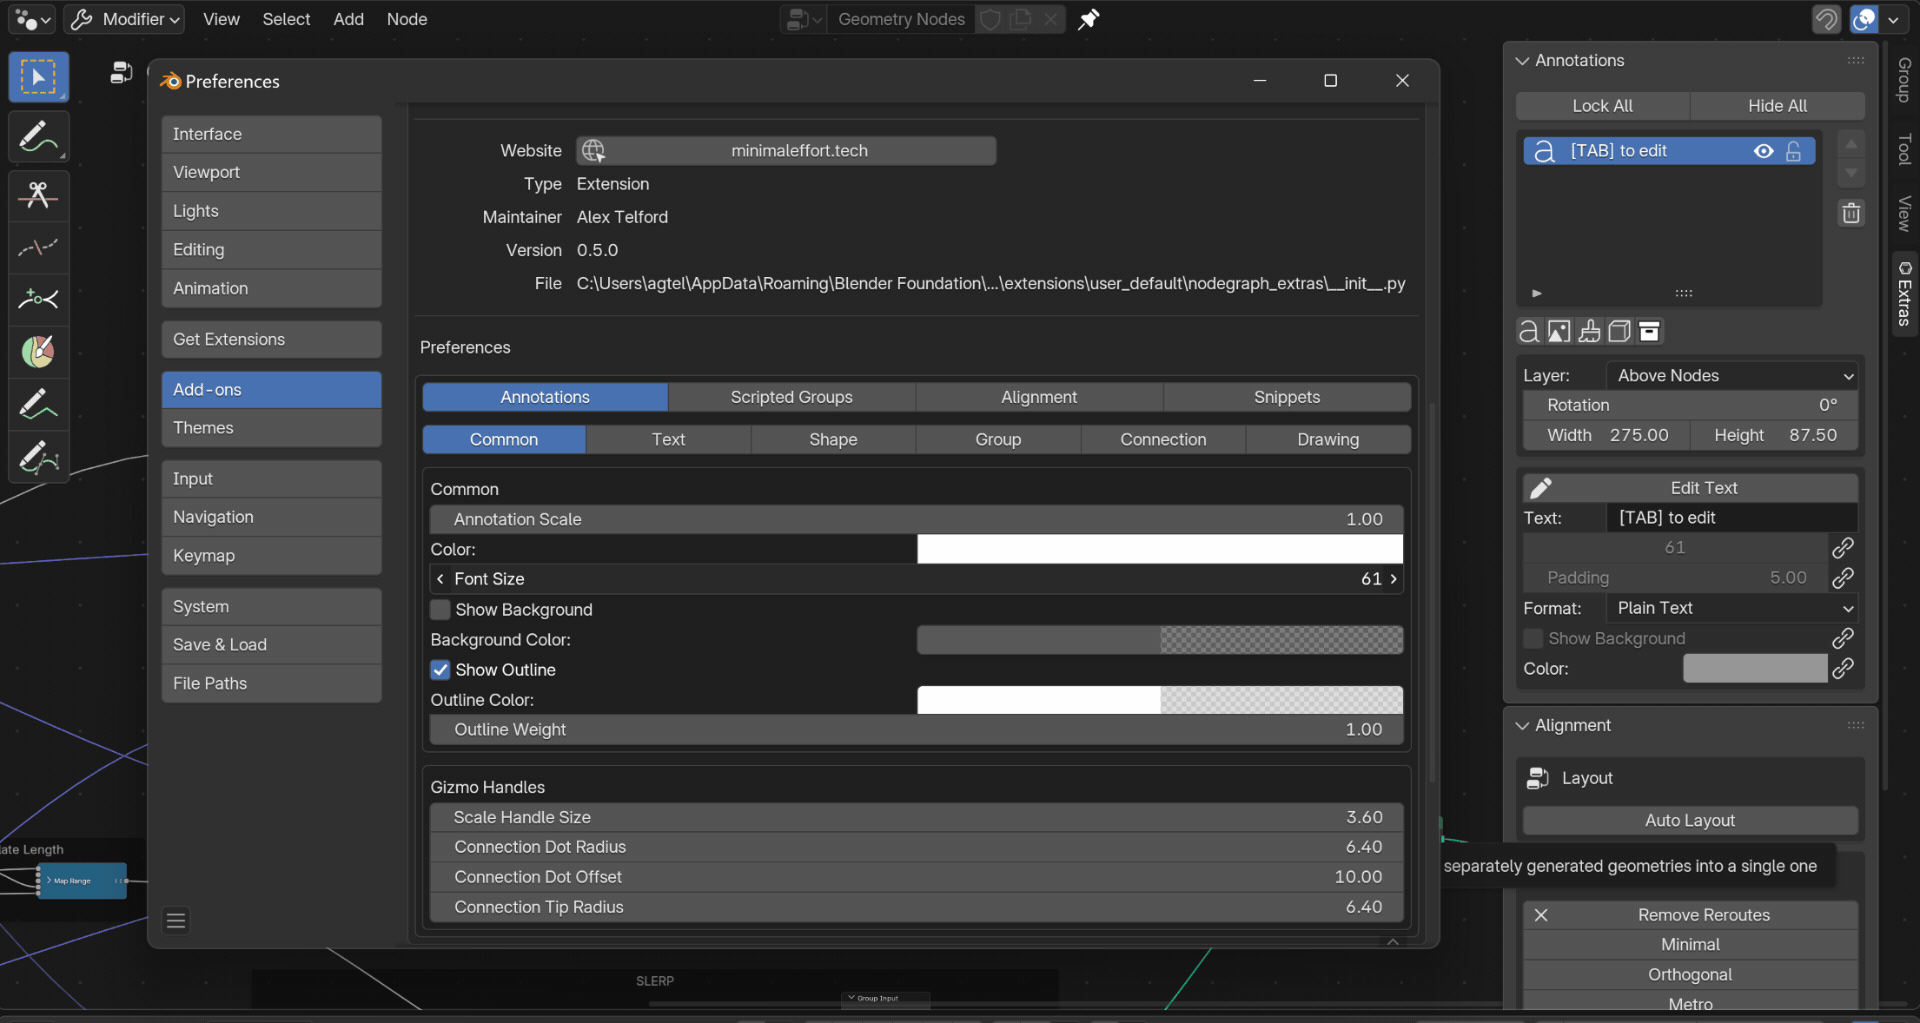Link sidebar Color to defaults
The width and height of the screenshot is (1920, 1023).
click(1843, 668)
